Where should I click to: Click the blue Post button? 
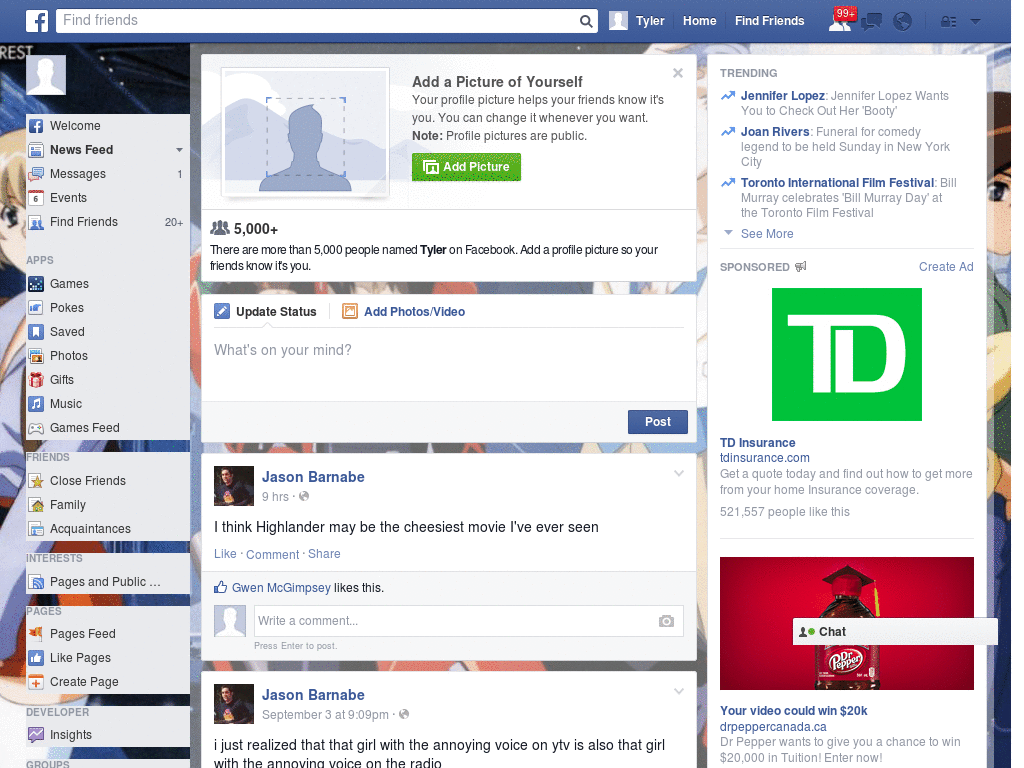pos(658,422)
